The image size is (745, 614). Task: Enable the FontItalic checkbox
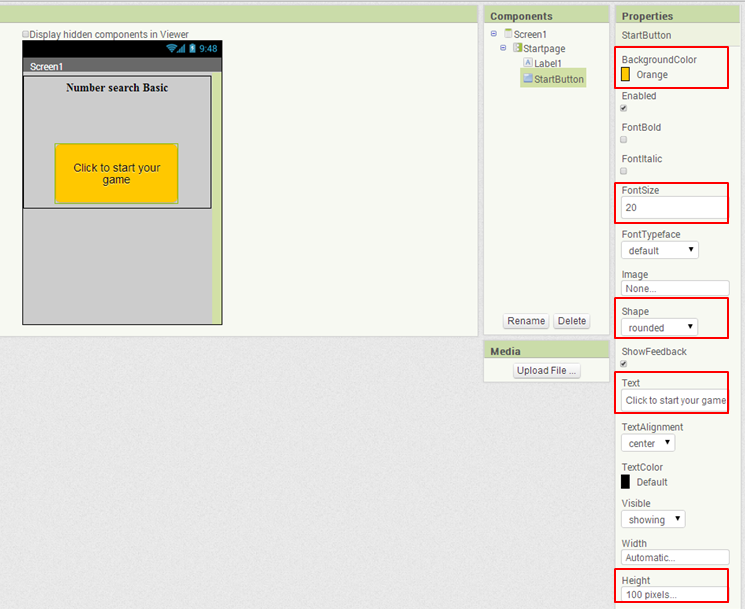click(624, 171)
